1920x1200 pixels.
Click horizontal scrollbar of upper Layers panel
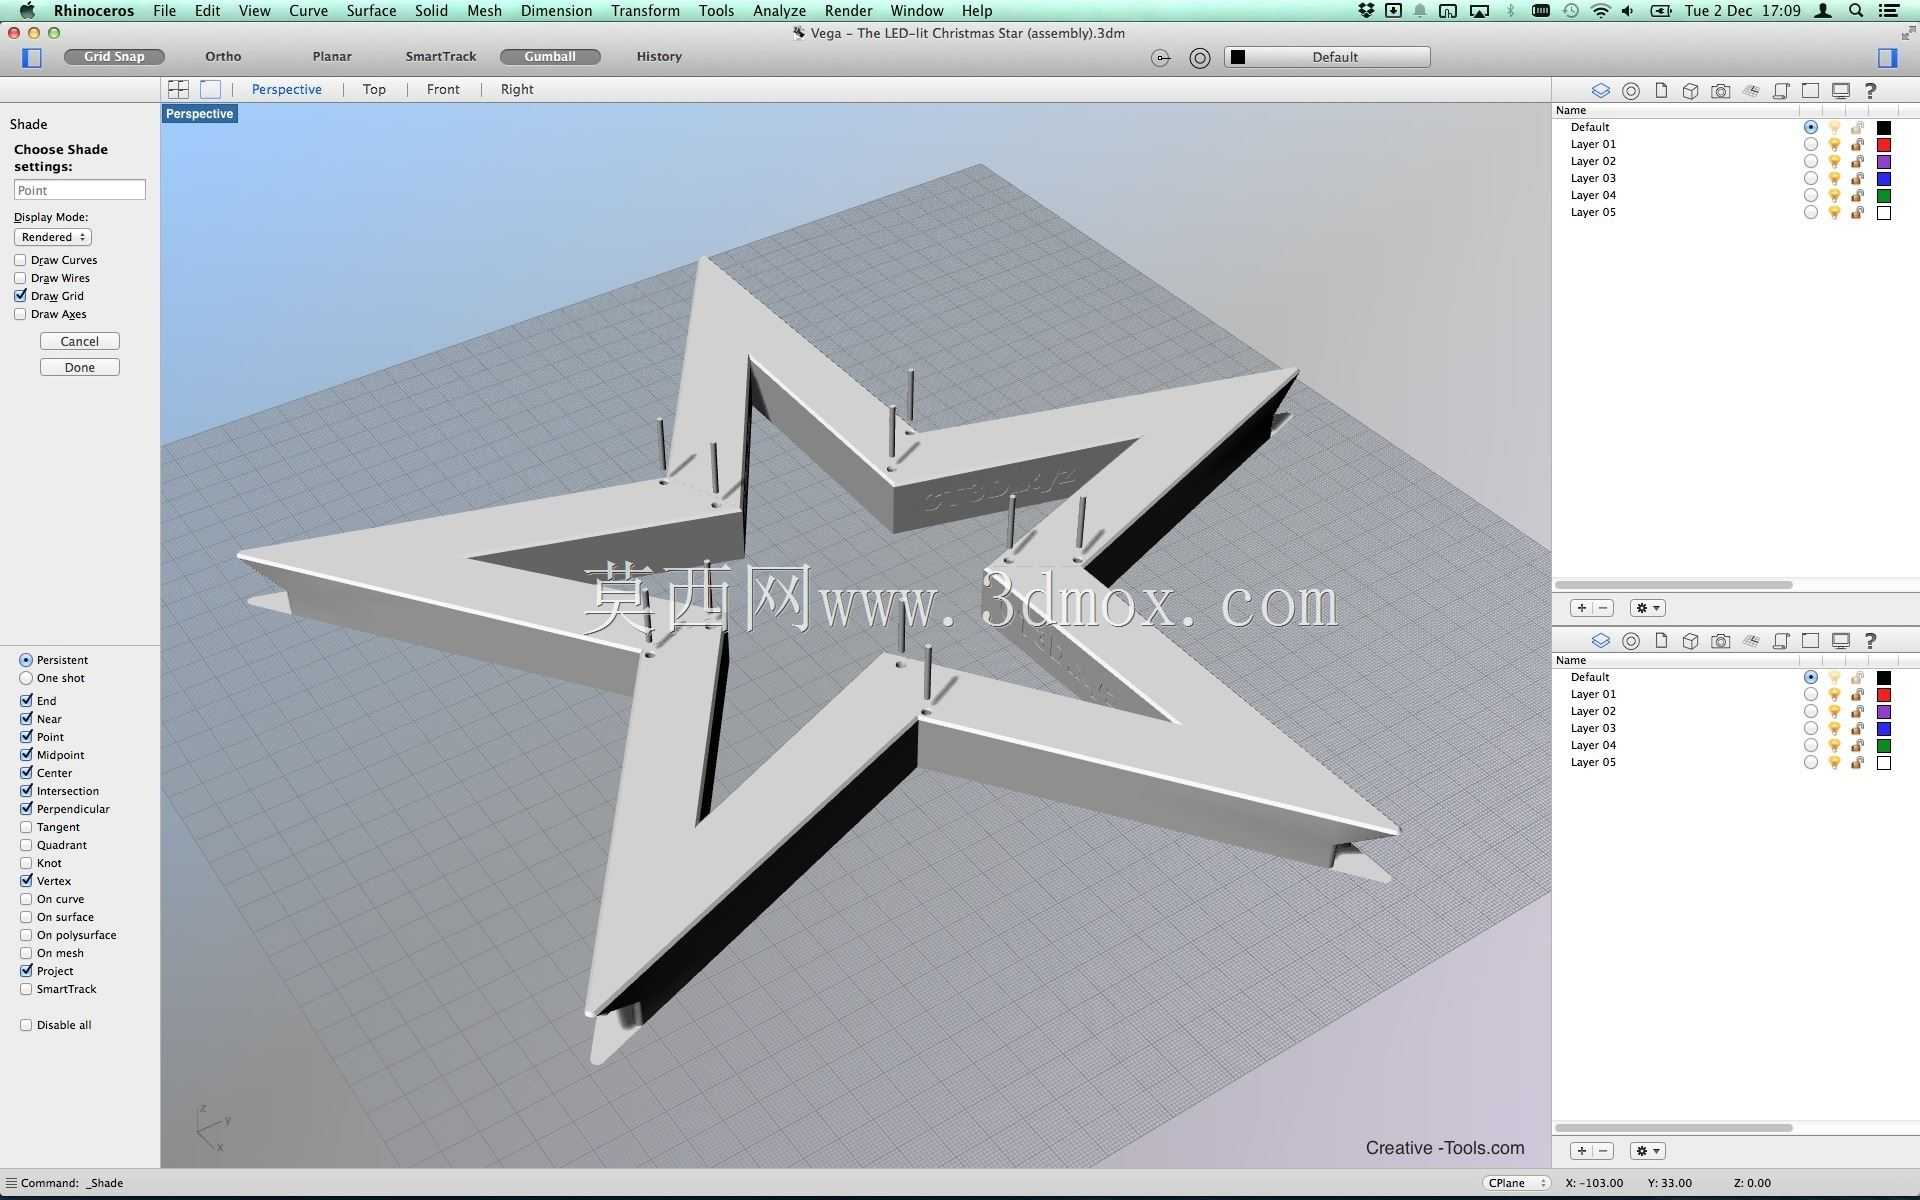1673,585
